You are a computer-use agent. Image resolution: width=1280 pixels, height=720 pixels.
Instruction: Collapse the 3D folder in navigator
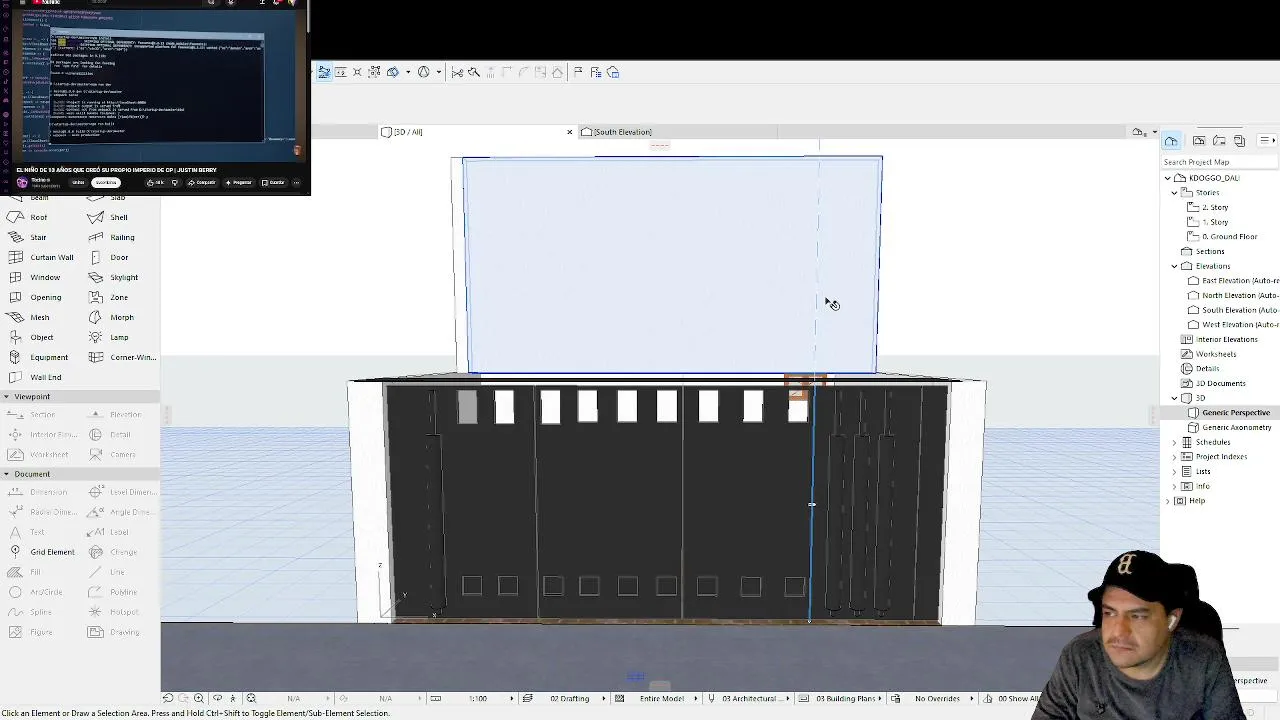(x=1175, y=398)
